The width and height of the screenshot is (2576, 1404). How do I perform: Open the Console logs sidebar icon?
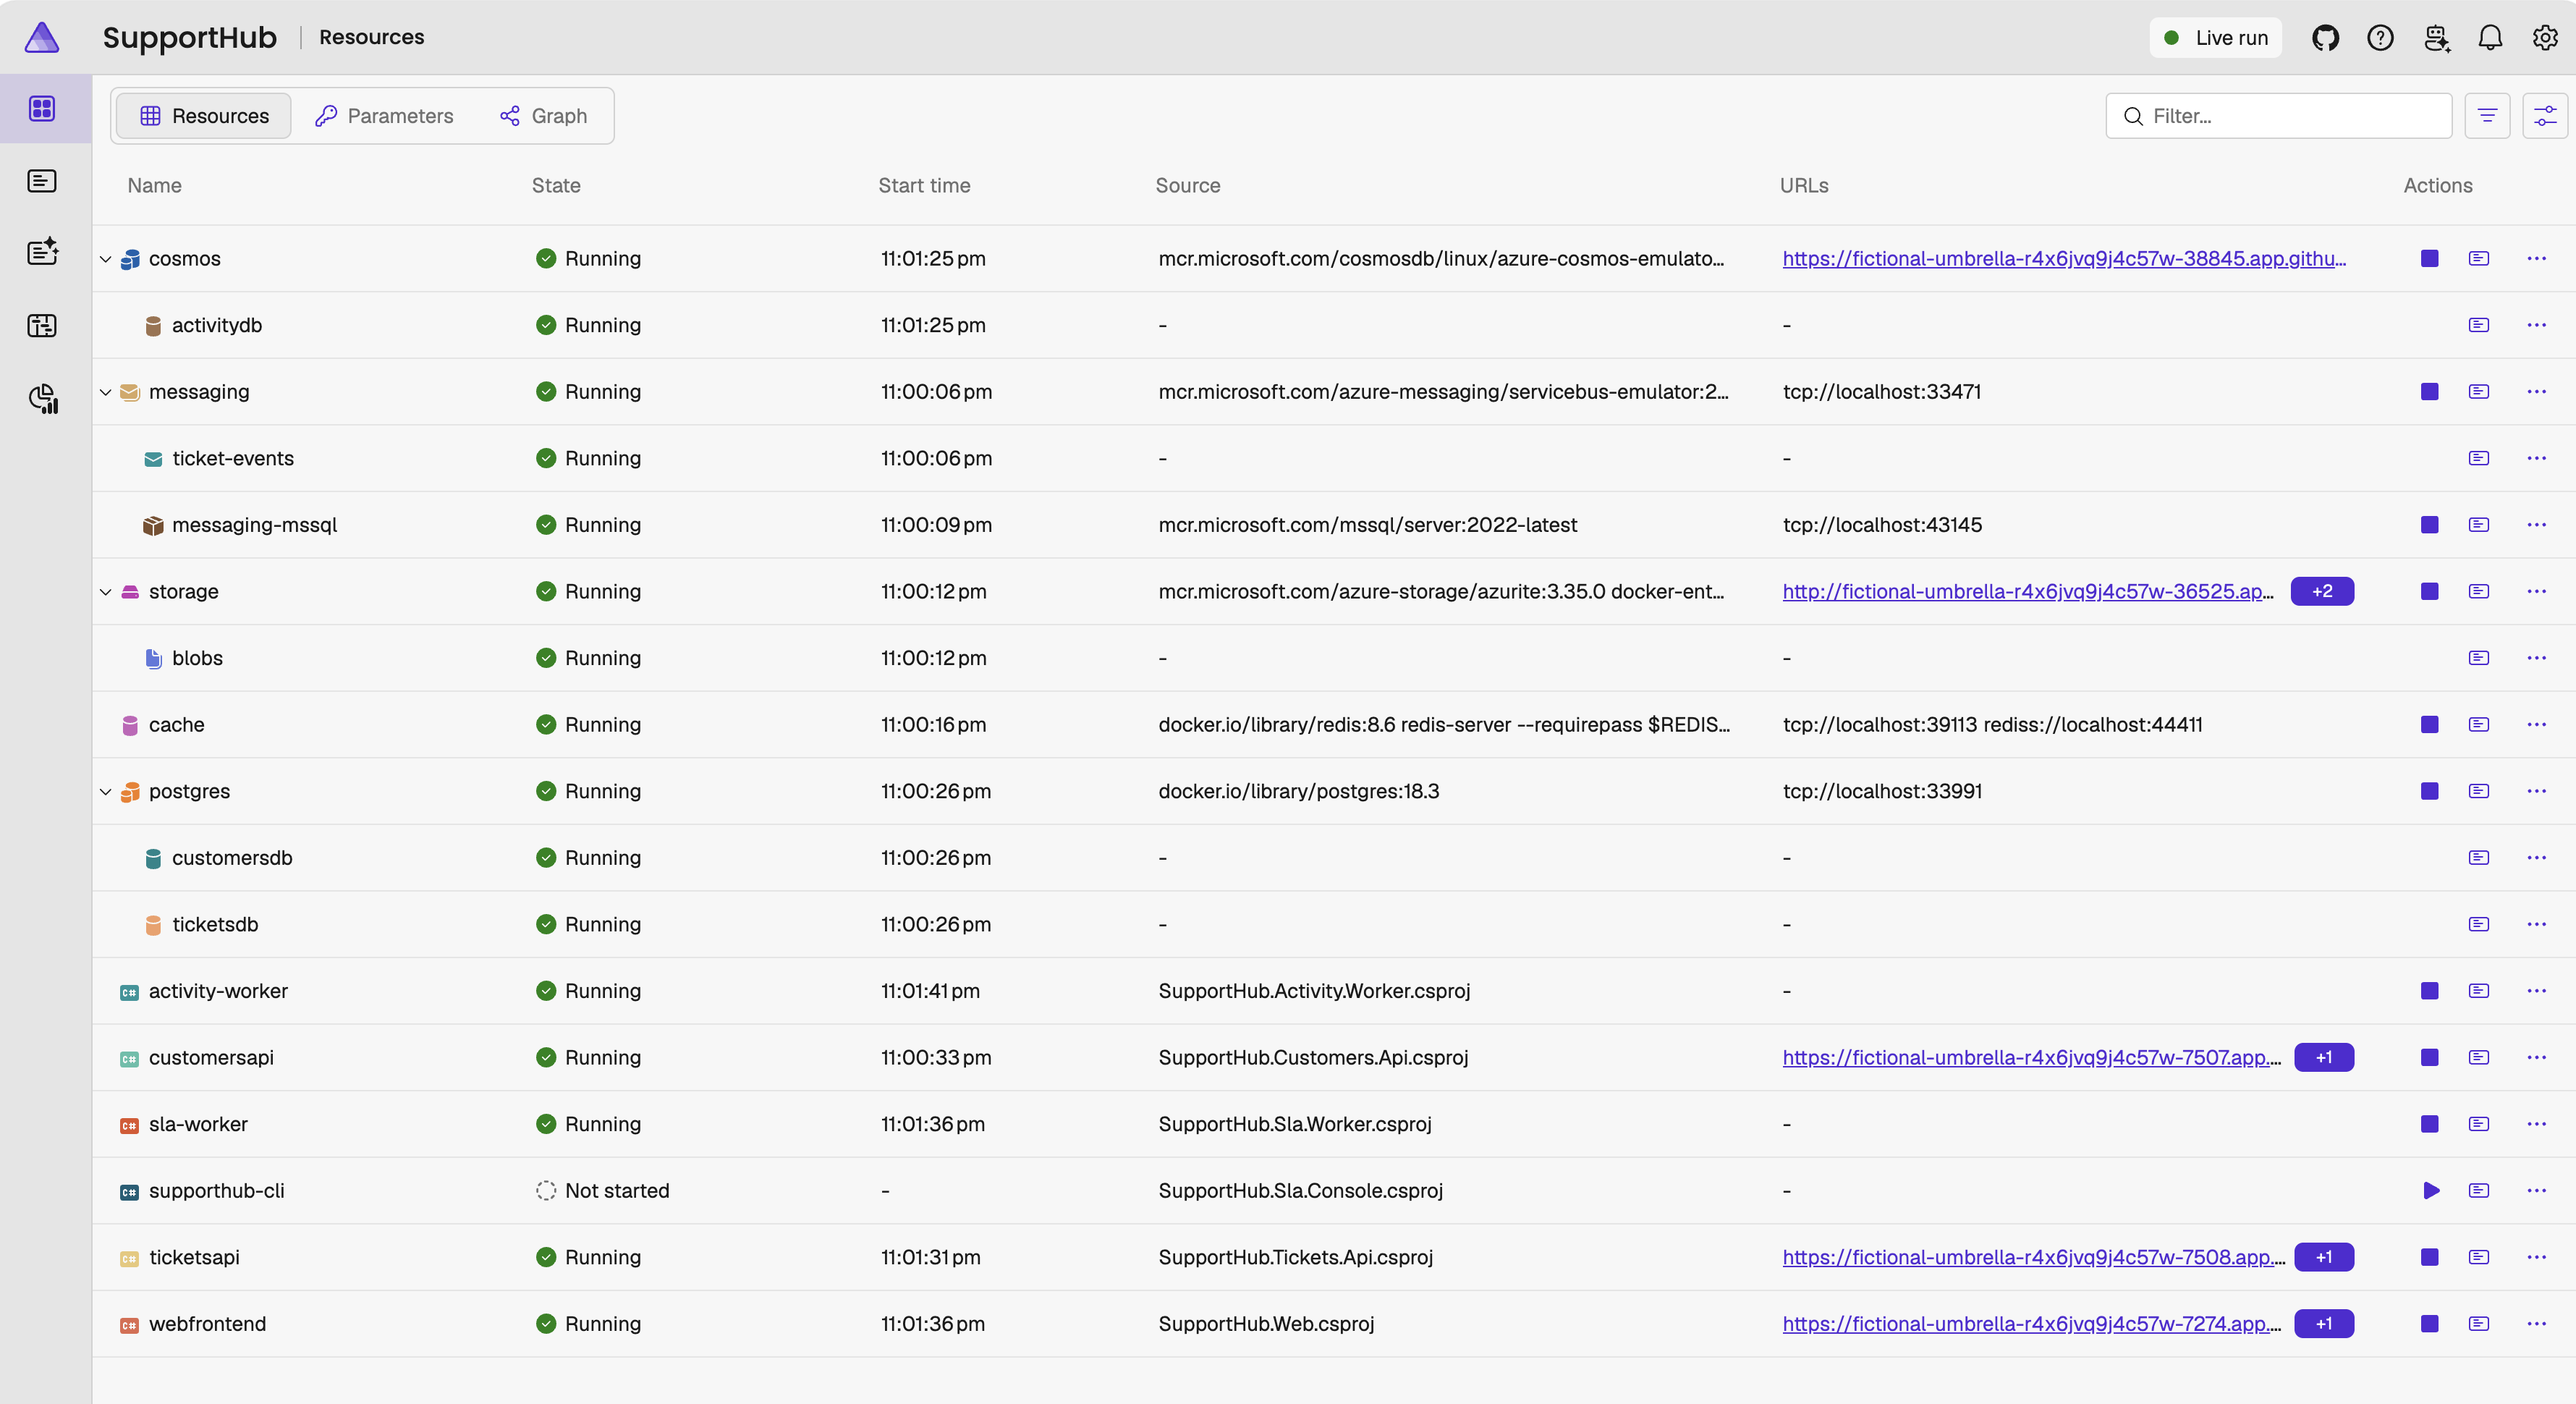pyautogui.click(x=42, y=180)
